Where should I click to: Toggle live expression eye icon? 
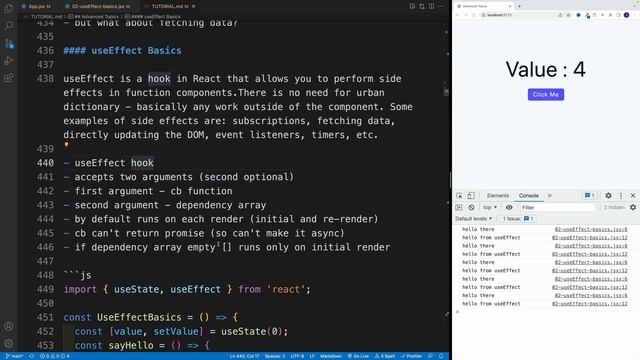(509, 207)
